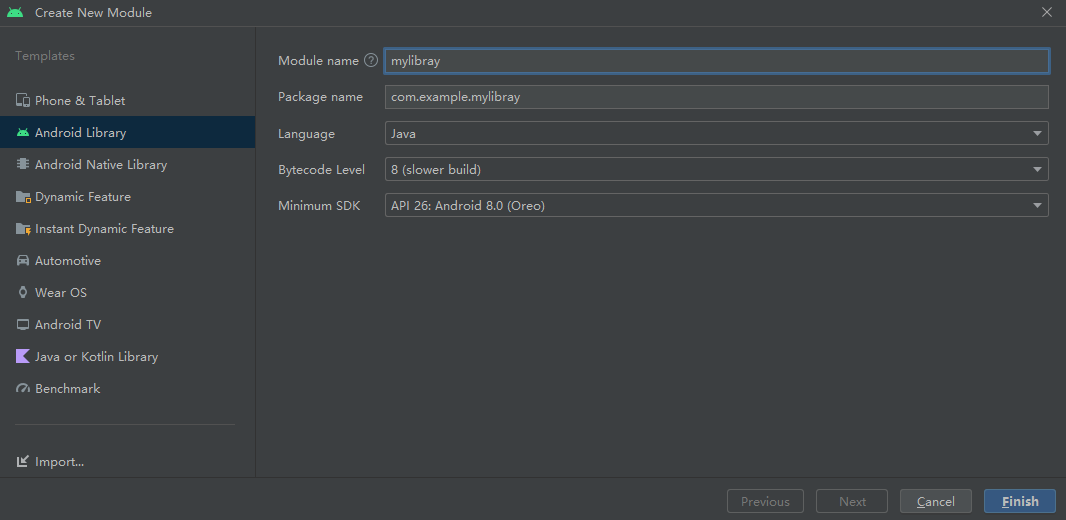
Task: Expand the Language dropdown
Action: pyautogui.click(x=717, y=133)
